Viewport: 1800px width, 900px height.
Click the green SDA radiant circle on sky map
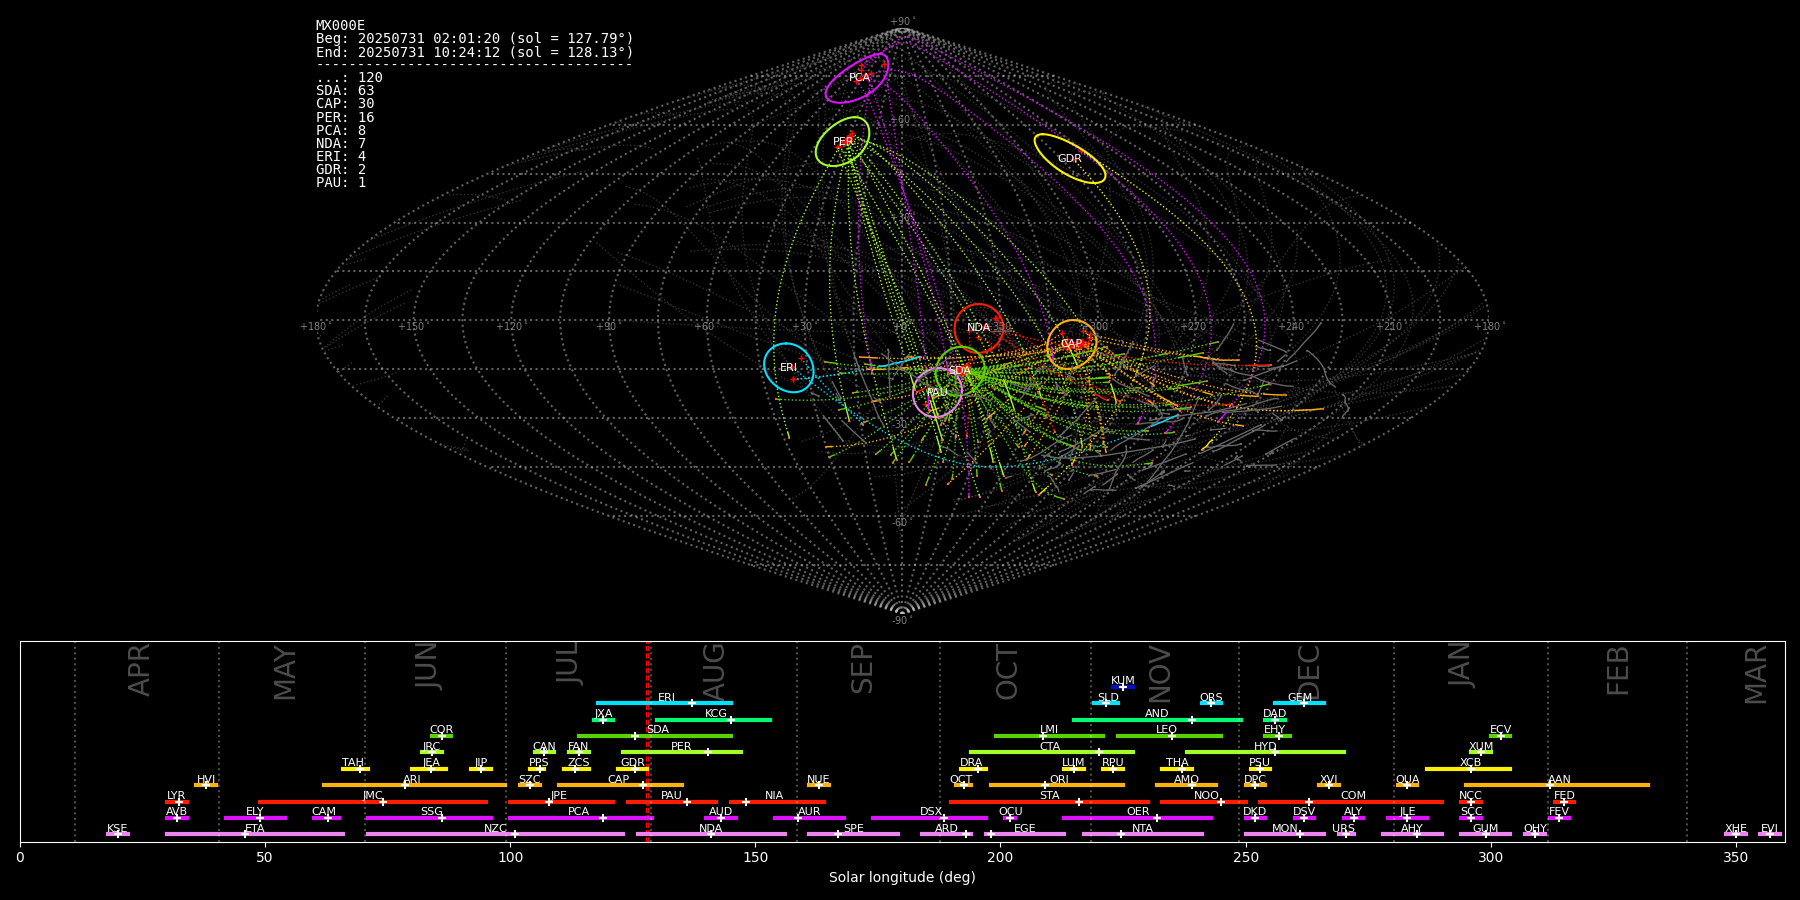click(x=960, y=370)
